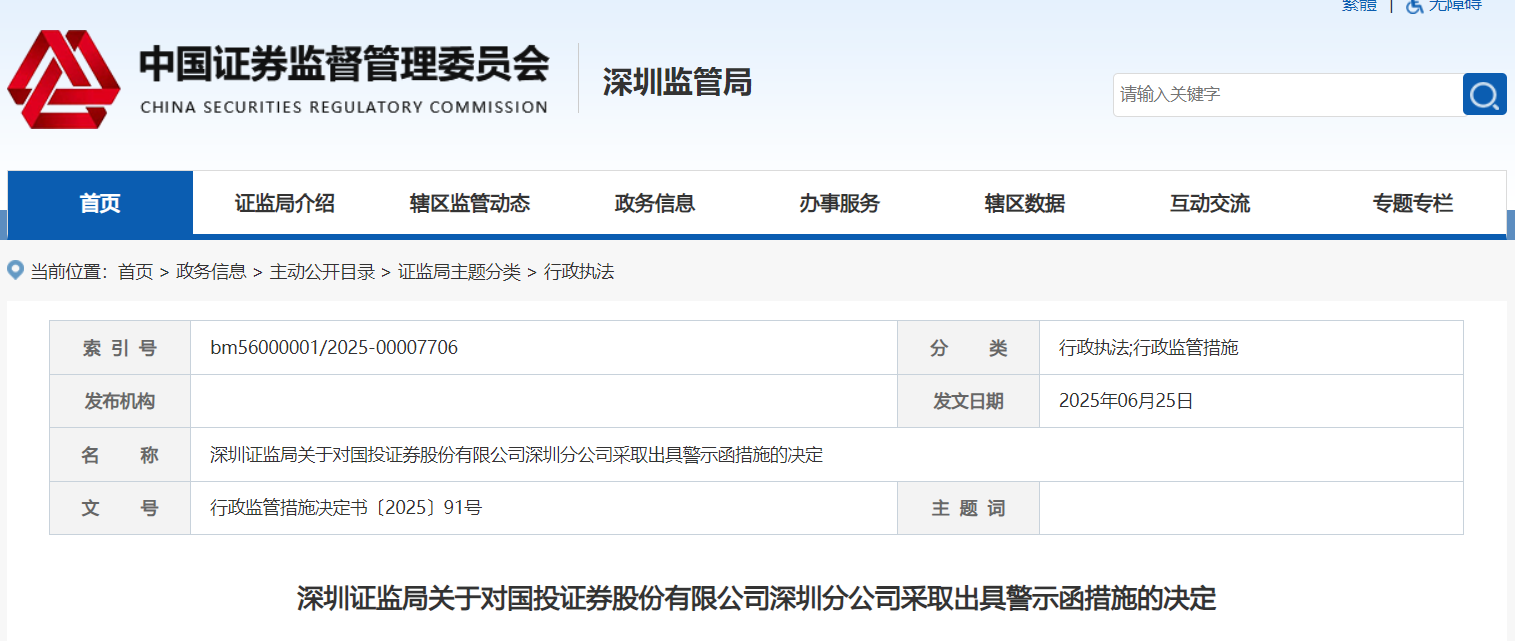Click the 繁體 language link
1515x641 pixels.
click(x=1359, y=5)
